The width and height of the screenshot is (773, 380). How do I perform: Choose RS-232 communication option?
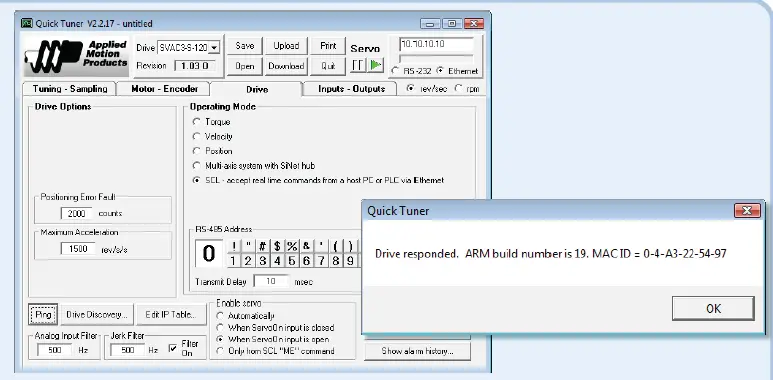click(395, 71)
